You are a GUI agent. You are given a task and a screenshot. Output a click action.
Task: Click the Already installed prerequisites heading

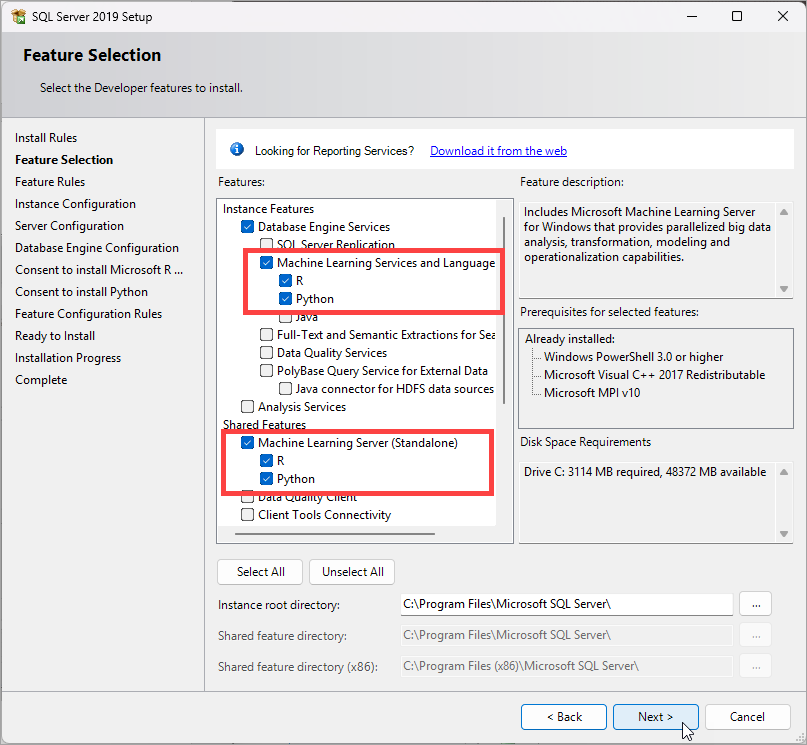coord(570,339)
